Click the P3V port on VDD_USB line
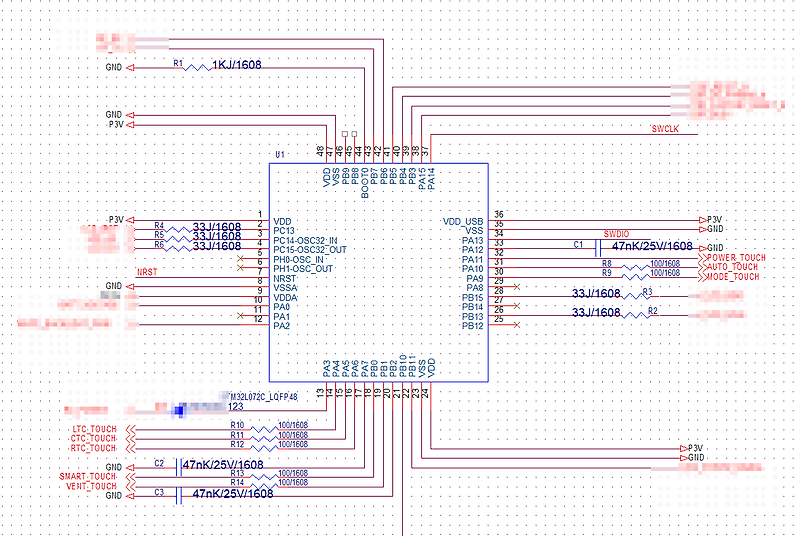This screenshot has height=536, width=800. 711,220
